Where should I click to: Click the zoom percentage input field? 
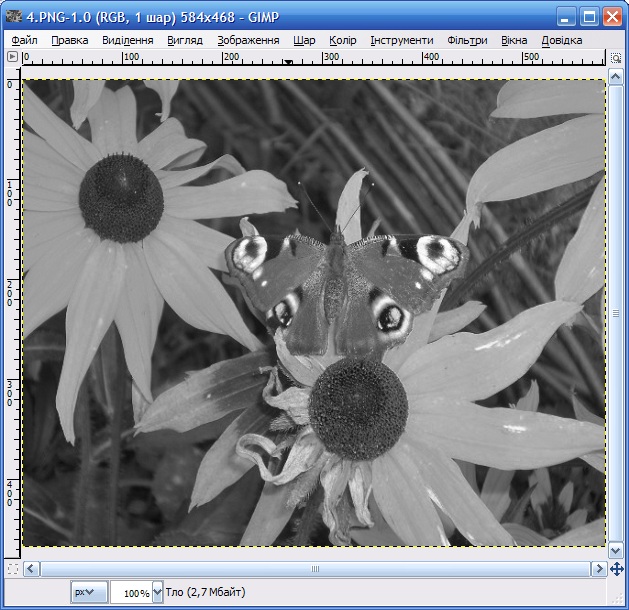[131, 592]
